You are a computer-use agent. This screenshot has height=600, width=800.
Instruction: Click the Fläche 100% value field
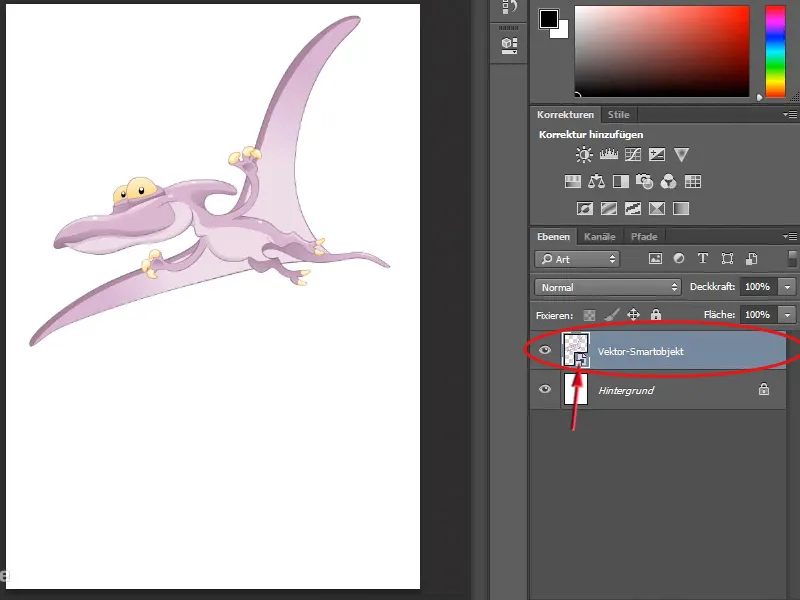pos(757,315)
